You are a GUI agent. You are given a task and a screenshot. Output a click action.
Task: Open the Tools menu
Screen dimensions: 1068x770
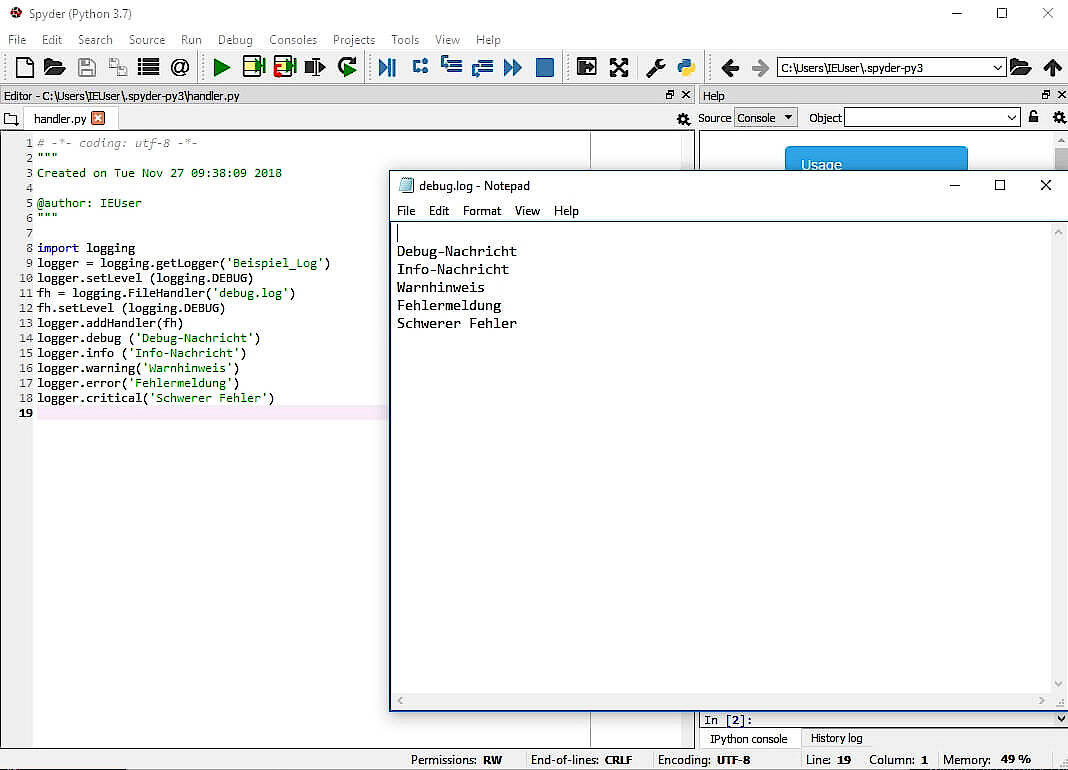pyautogui.click(x=405, y=40)
